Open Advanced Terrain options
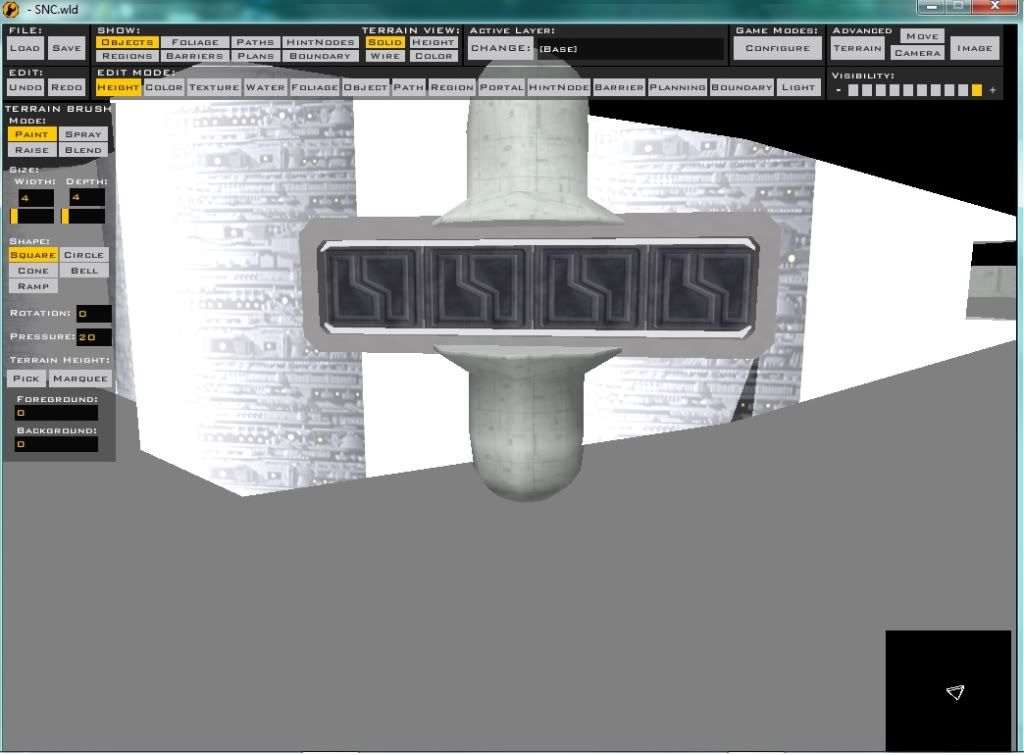 pos(857,48)
